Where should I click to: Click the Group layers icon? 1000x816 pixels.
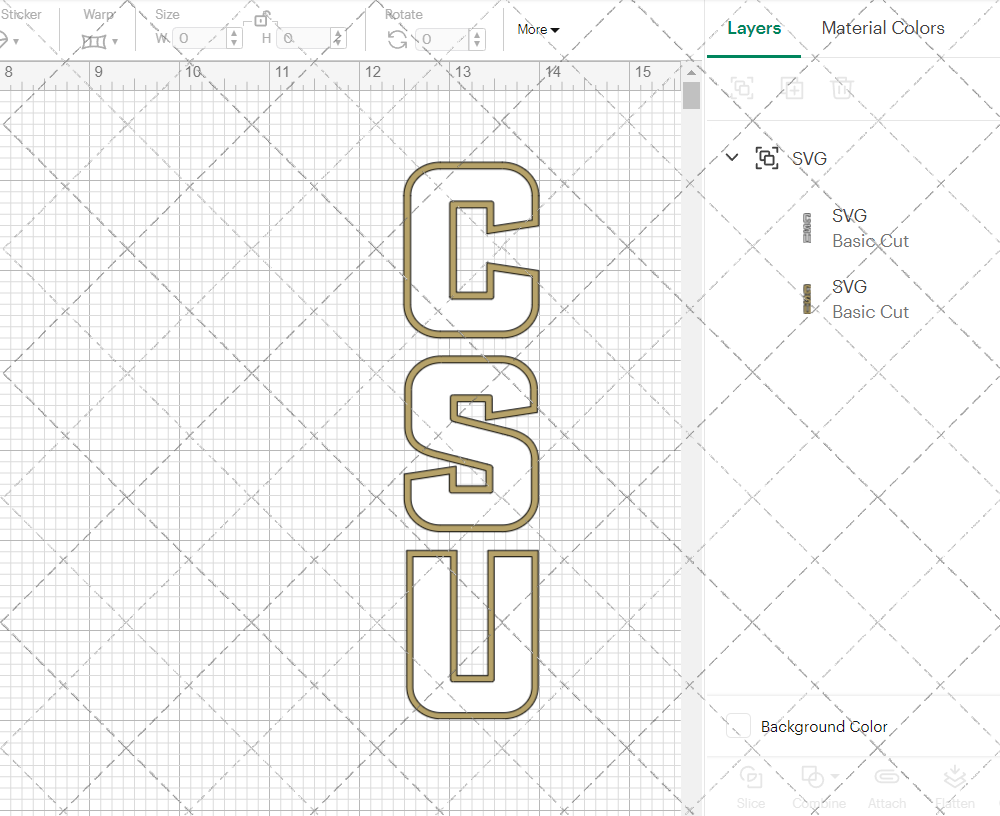click(742, 87)
